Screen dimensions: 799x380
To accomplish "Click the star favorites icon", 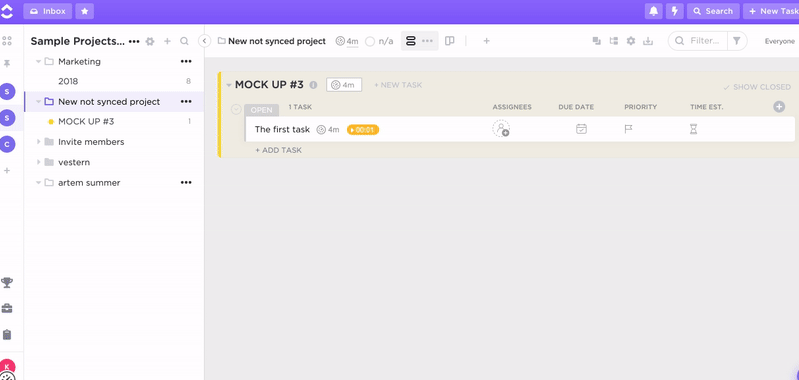I will tap(85, 11).
